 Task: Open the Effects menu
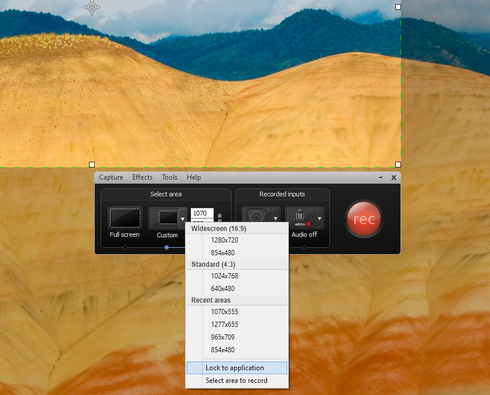click(x=142, y=177)
